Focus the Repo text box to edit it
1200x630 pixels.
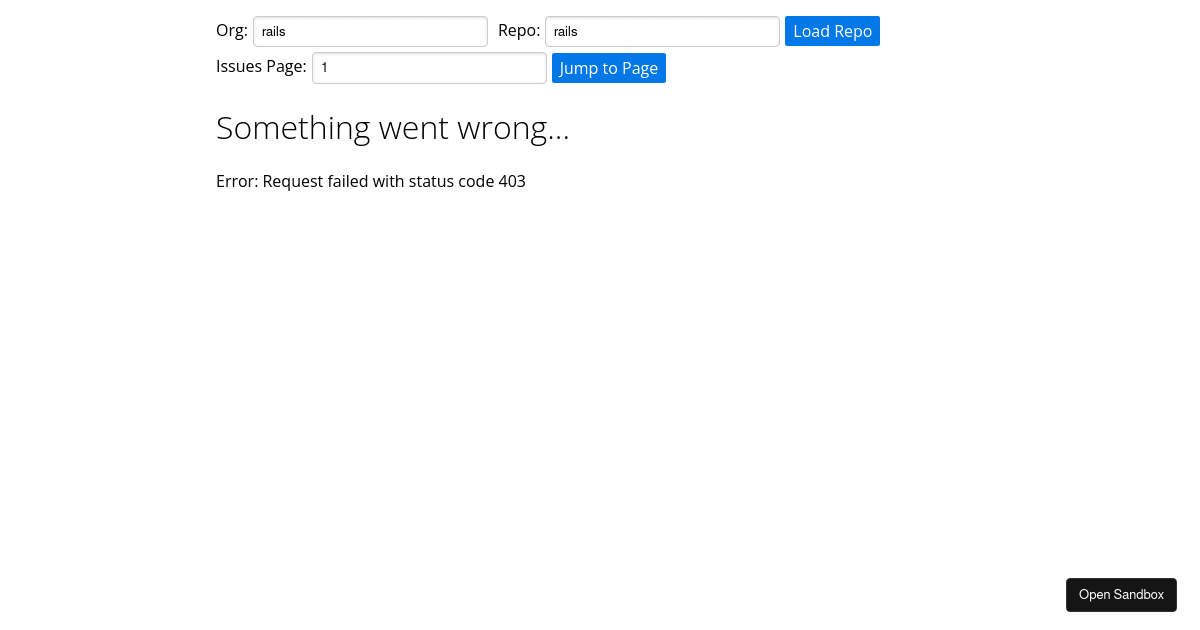tap(661, 31)
